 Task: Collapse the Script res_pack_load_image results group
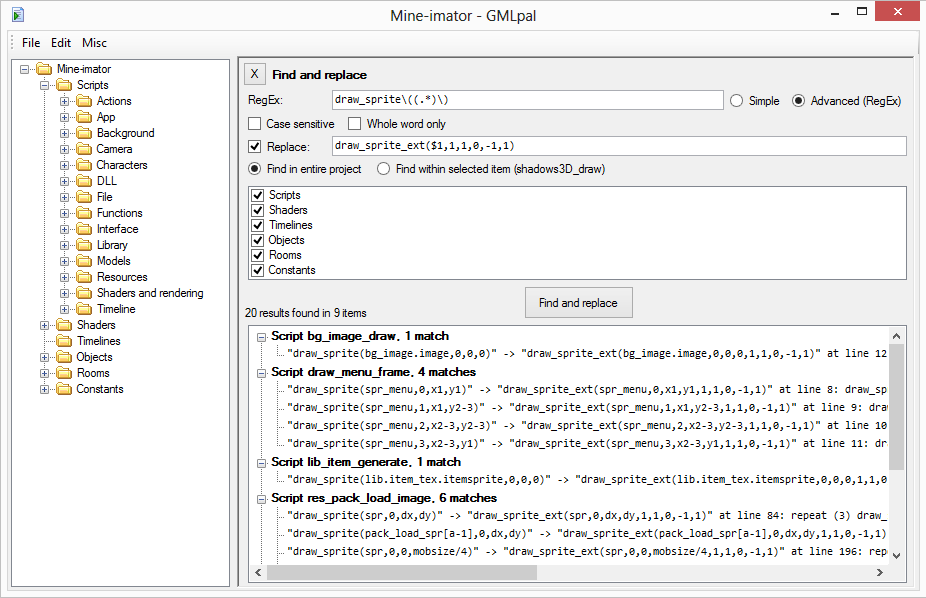click(x=261, y=499)
